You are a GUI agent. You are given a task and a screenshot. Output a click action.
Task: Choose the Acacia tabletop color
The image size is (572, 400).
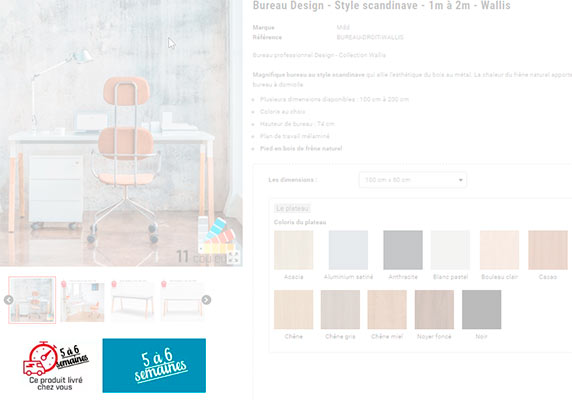click(293, 250)
